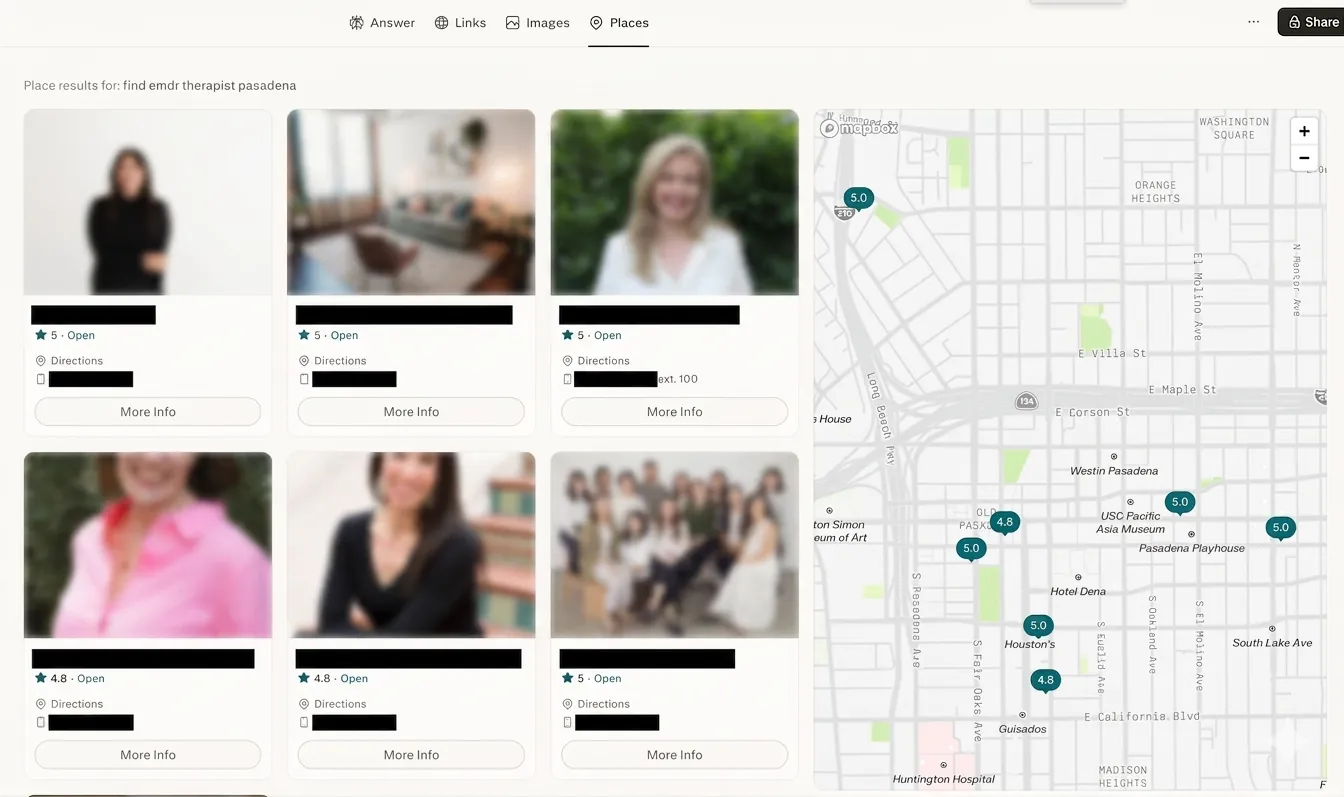The image size is (1344, 797).
Task: Select the 4.8 map marker near Old Pasadena
Action: [1005, 521]
